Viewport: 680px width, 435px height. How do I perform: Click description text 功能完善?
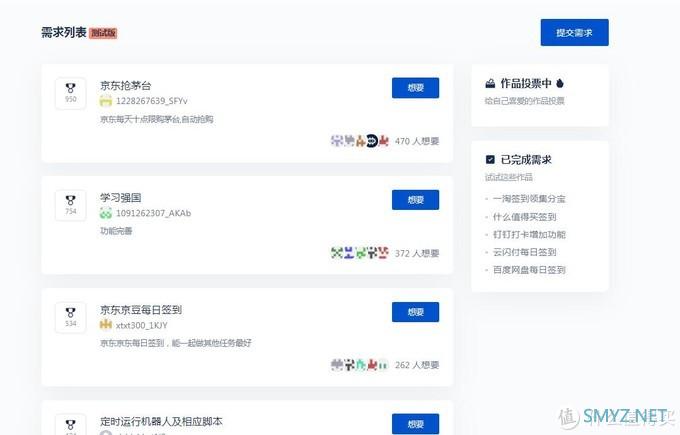click(116, 231)
